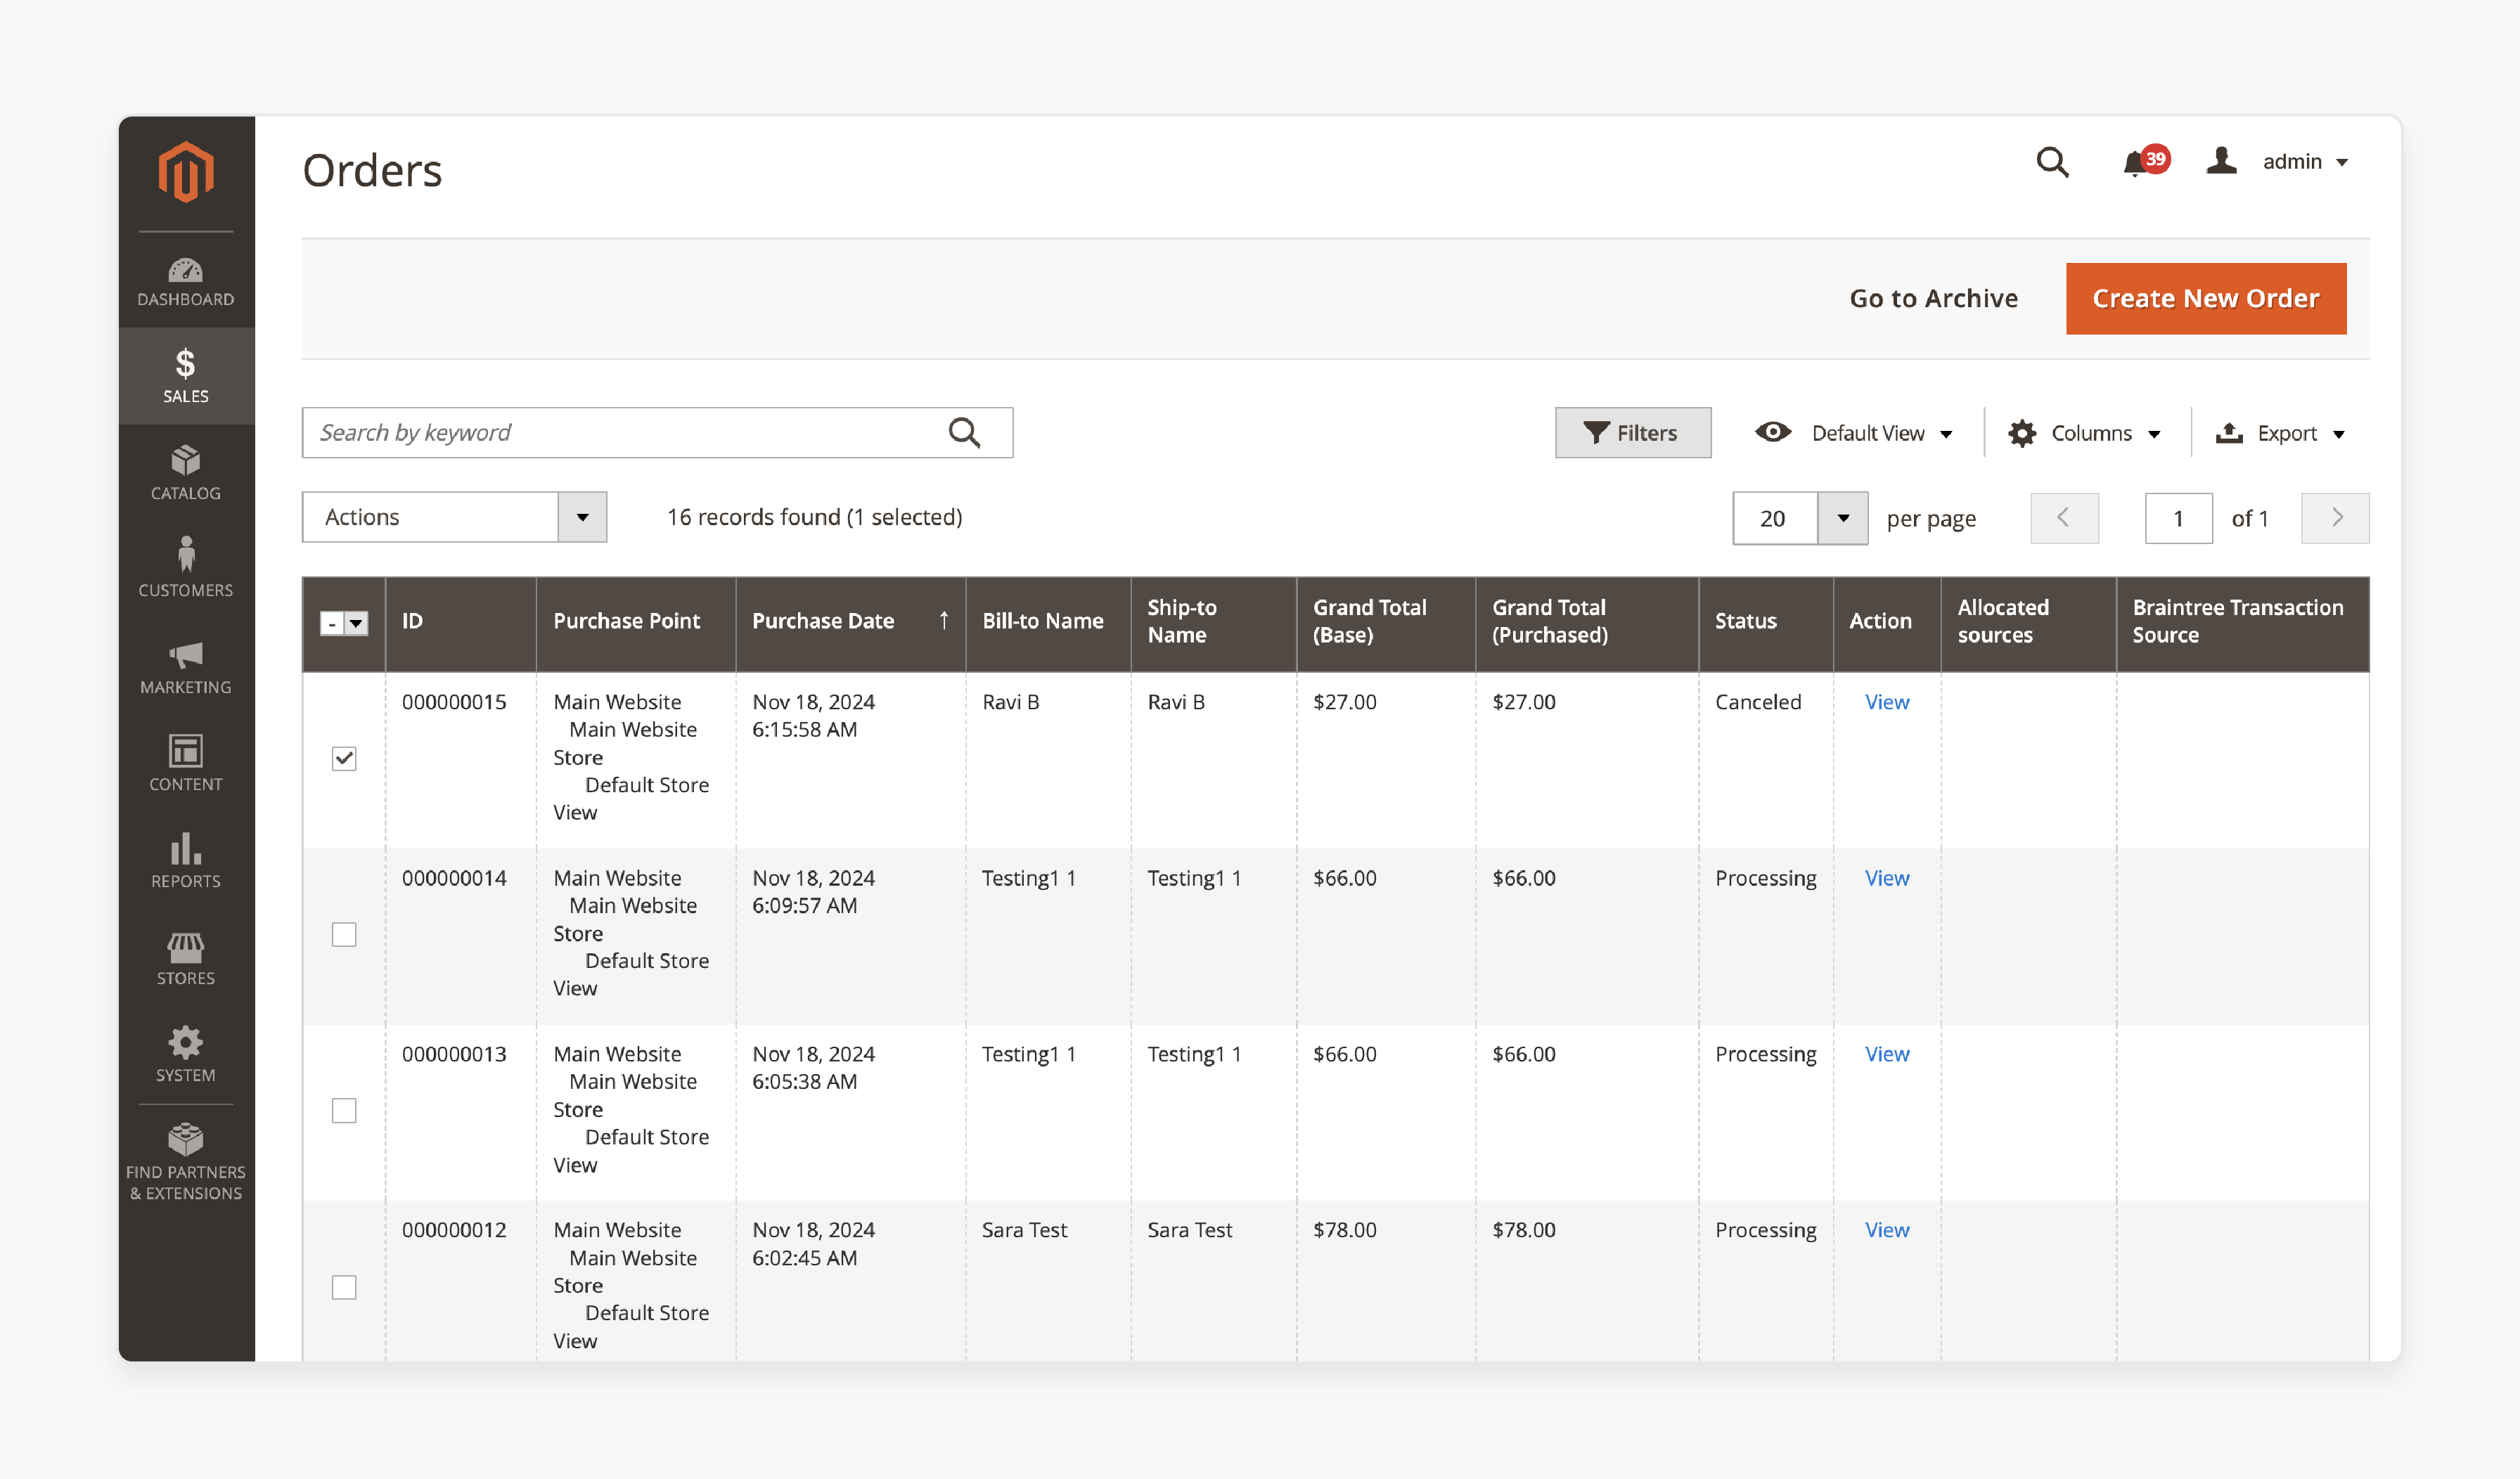Select order 000000013 checkbox
This screenshot has height=1479, width=2520.
pos(344,1110)
